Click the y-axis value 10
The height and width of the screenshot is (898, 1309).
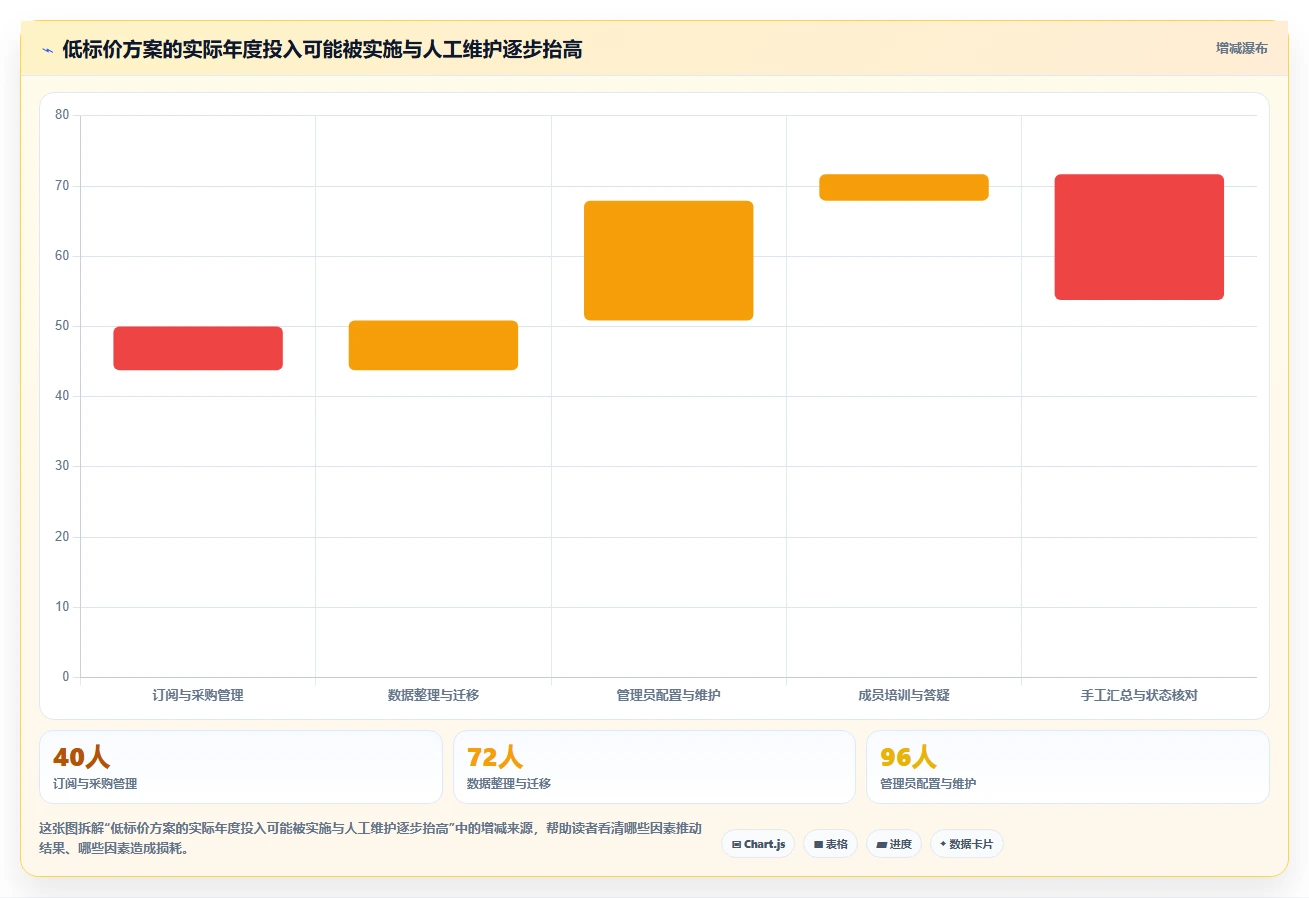pyautogui.click(x=62, y=607)
